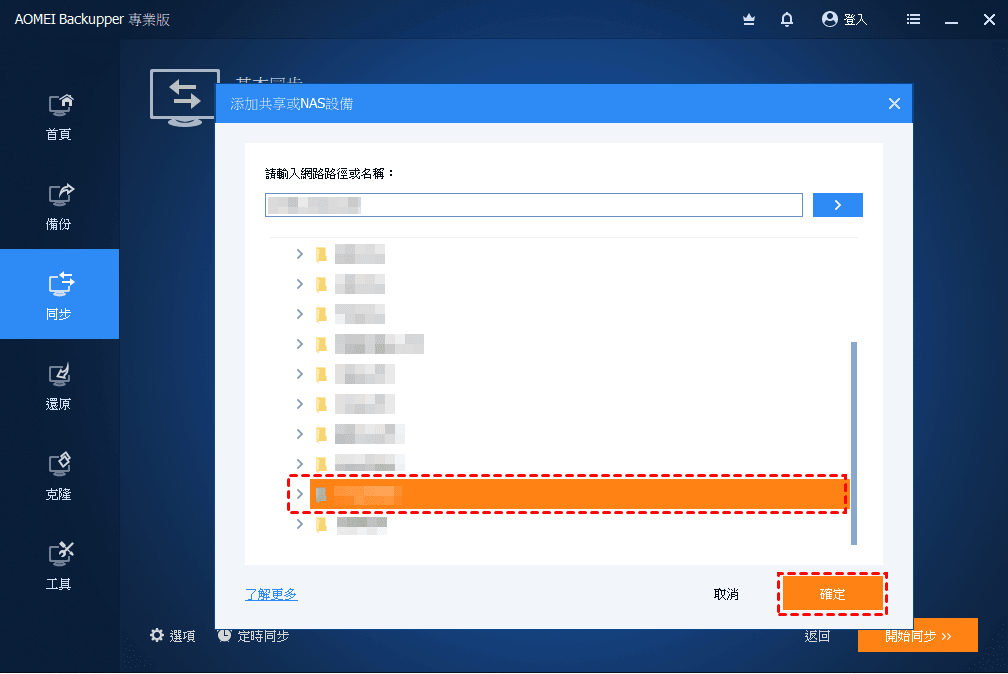Screen dimensions: 1008x674
Task: Expand the fourth folder in the tree
Action: (x=300, y=344)
